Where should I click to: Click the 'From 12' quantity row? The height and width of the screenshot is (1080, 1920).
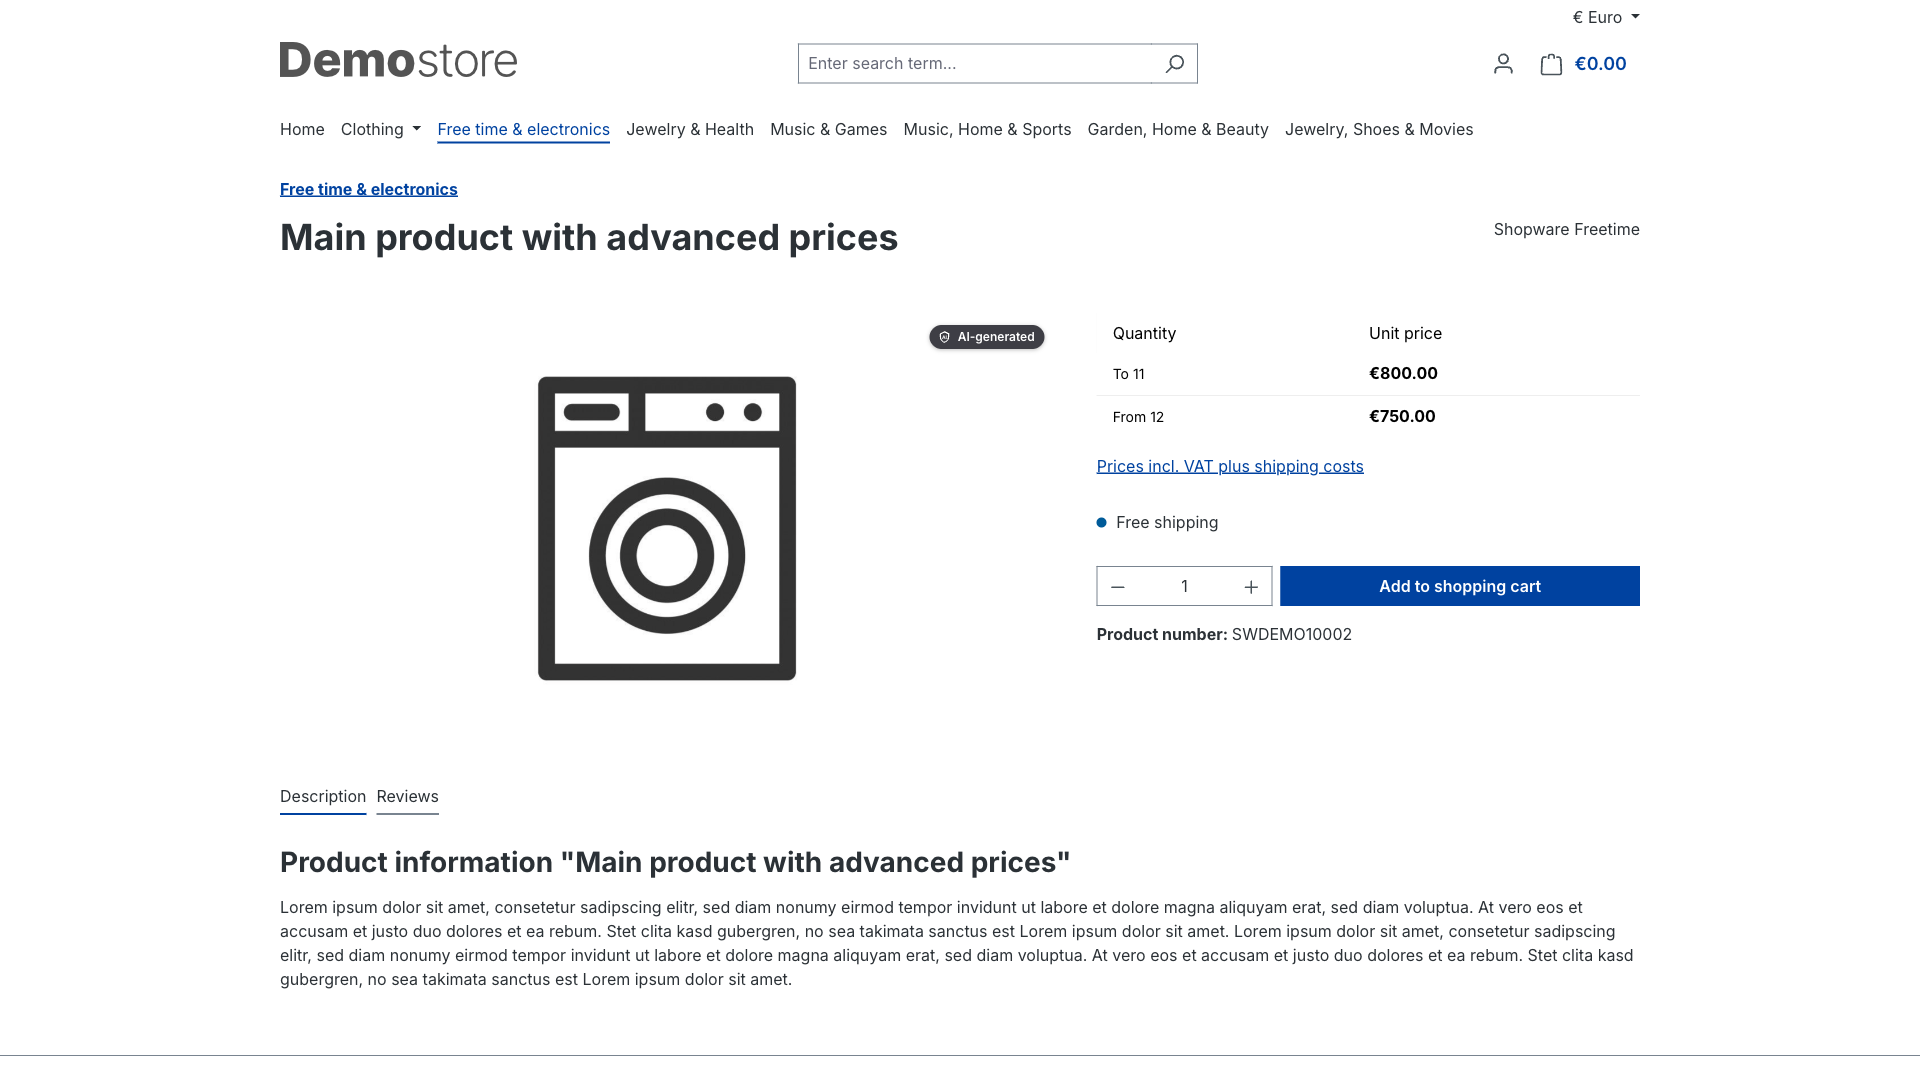tap(1368, 417)
